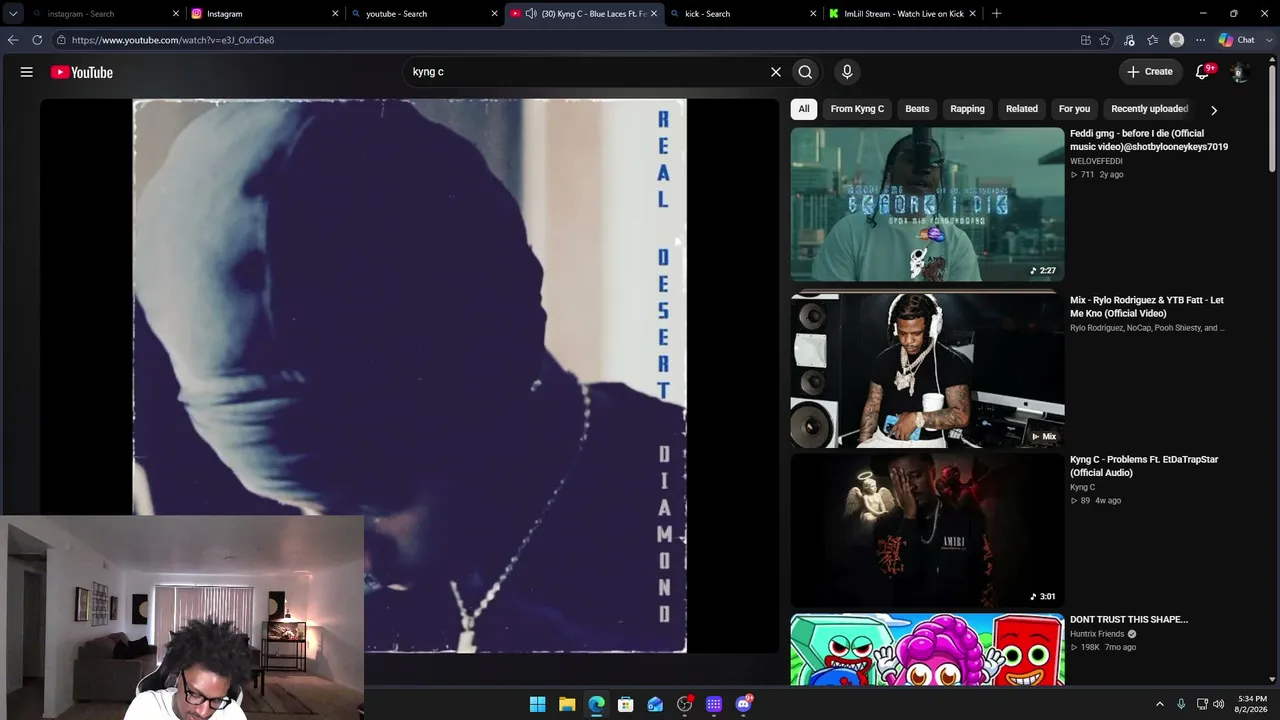Open Outlook from the taskbar

(x=655, y=704)
